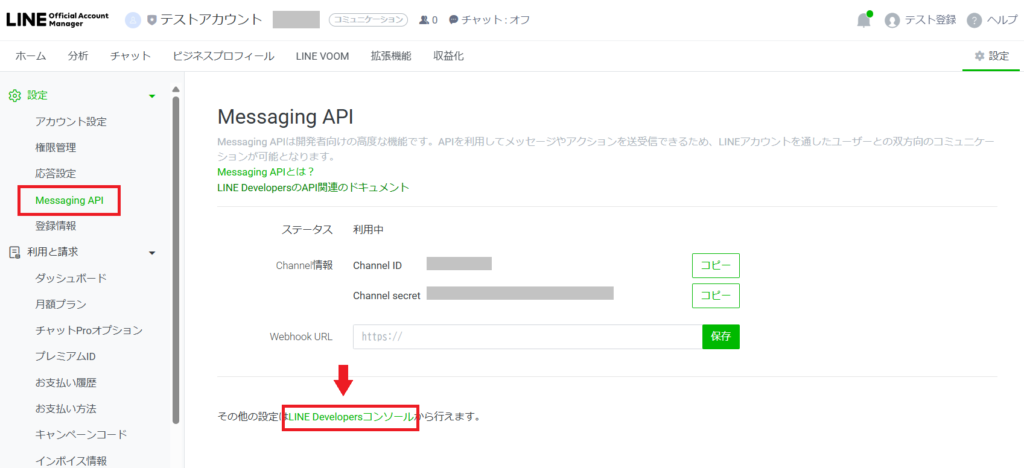The width and height of the screenshot is (1024, 468).
Task: Click the user profile avatar icon
Action: [x=892, y=20]
